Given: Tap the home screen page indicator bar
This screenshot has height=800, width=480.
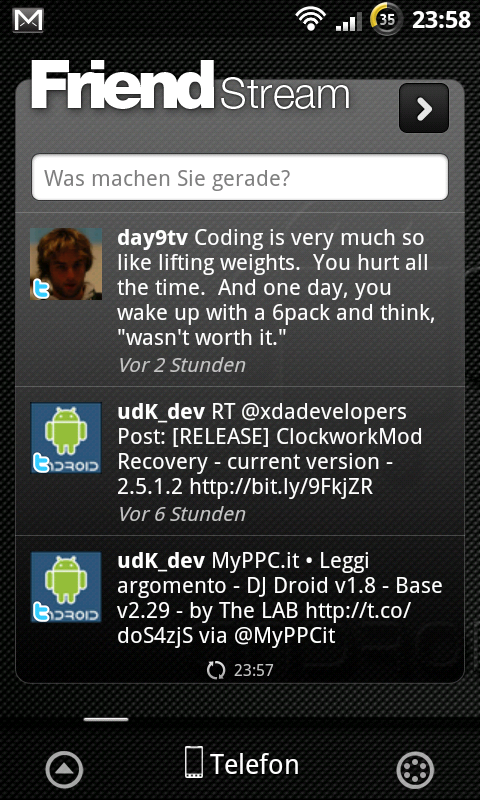Looking at the screenshot, I should pos(106,719).
